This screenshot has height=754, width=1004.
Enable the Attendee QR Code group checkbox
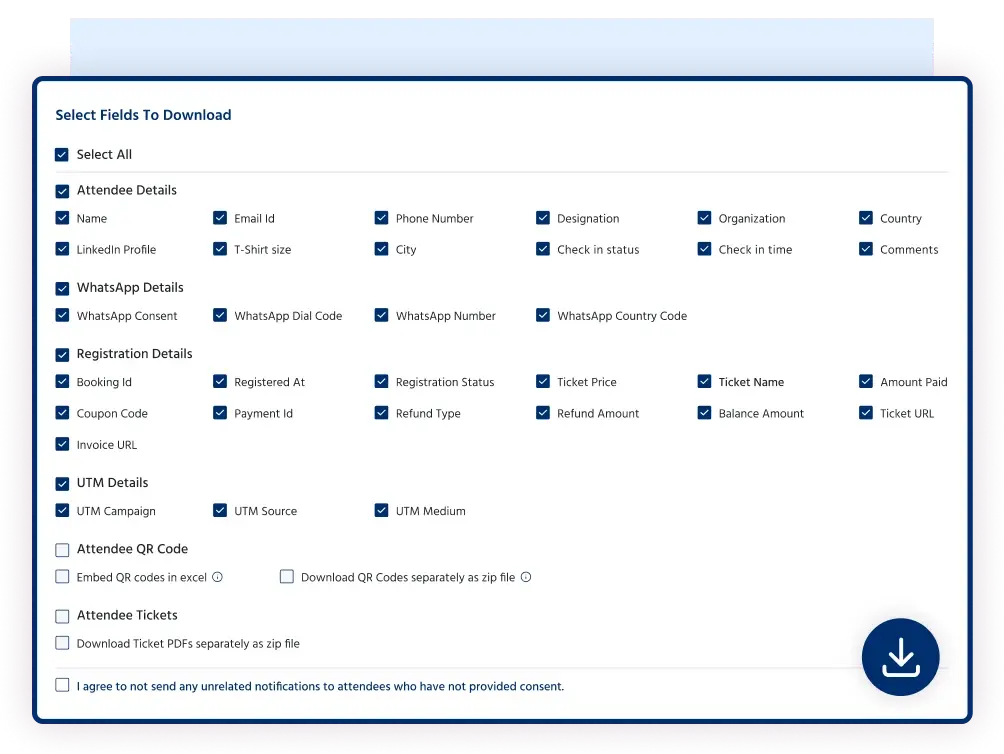62,549
